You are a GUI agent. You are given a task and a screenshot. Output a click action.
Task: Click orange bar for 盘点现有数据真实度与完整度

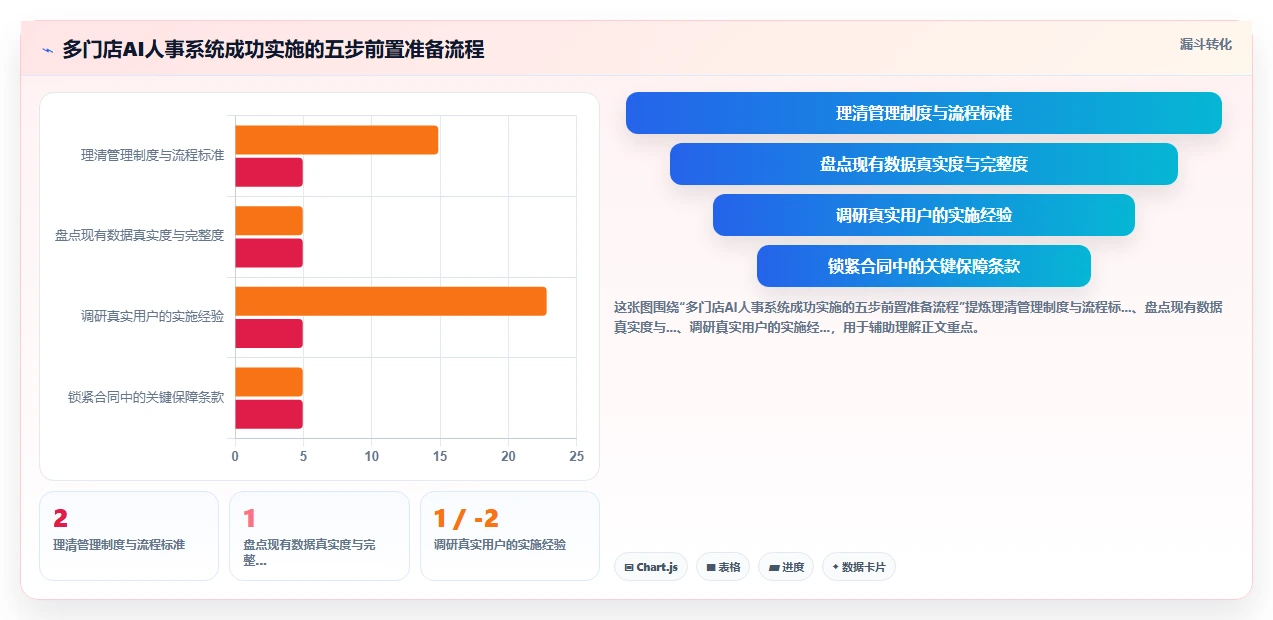[269, 220]
